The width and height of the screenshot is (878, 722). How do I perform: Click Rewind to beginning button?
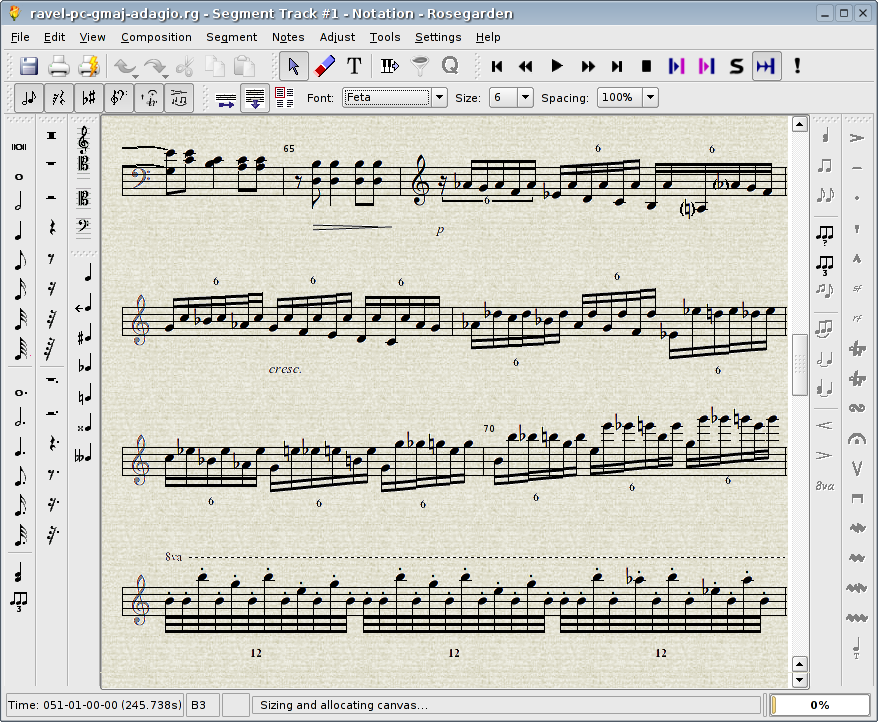coord(497,66)
